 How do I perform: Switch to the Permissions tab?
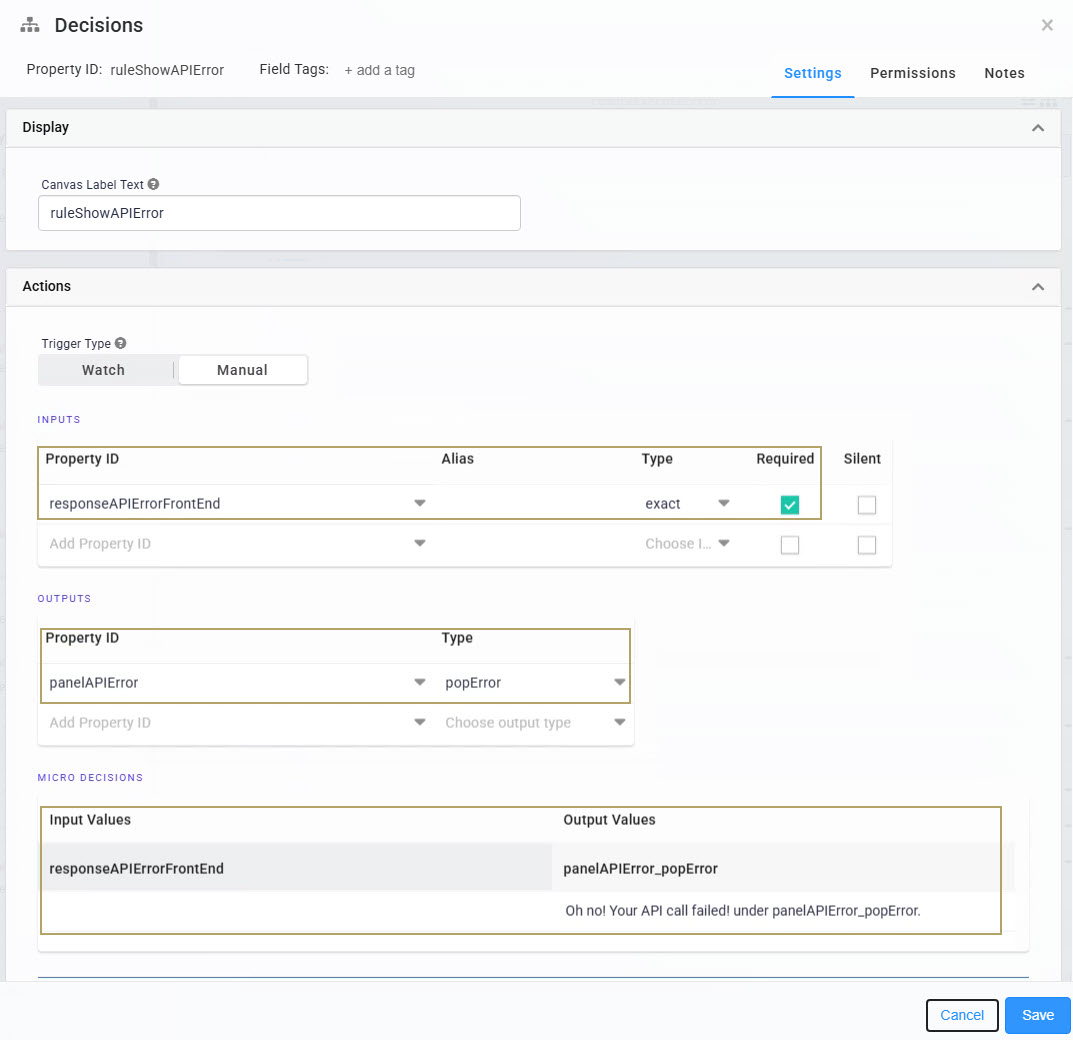912,73
